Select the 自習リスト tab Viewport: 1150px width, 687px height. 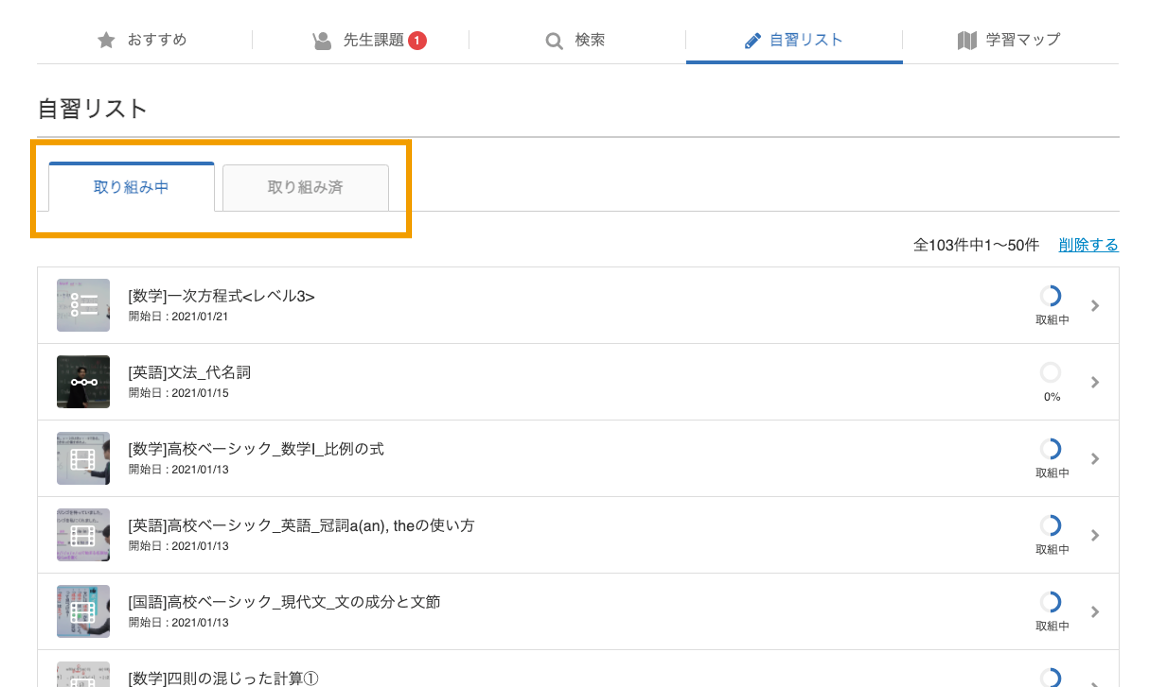click(794, 40)
